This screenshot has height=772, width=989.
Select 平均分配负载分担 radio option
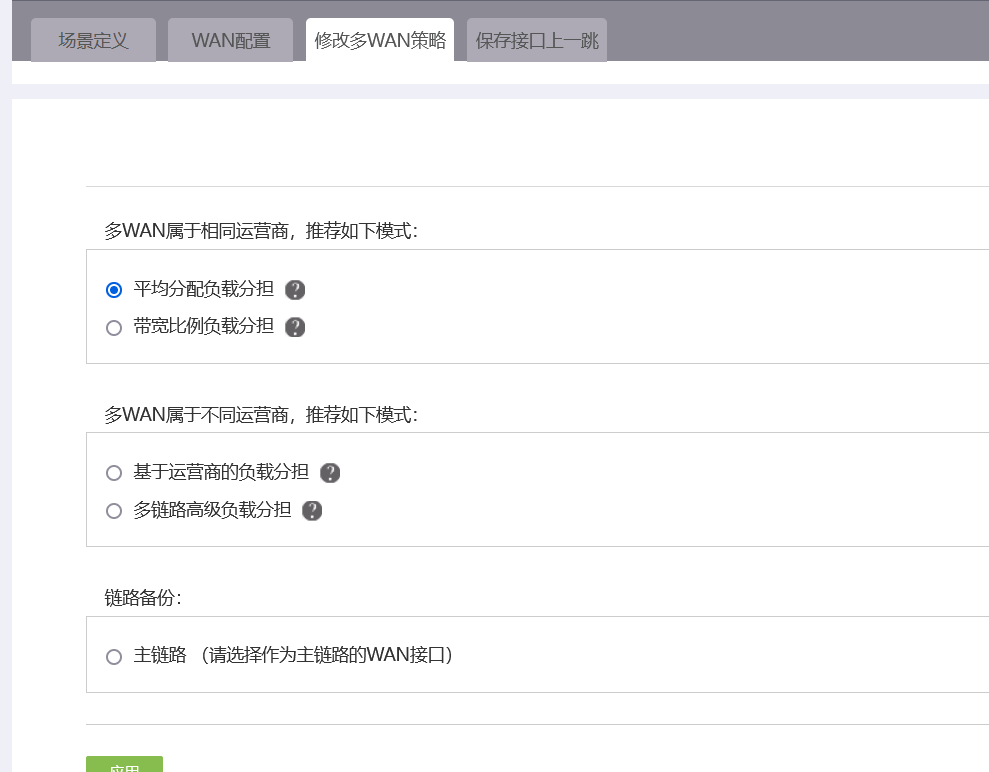tap(114, 290)
